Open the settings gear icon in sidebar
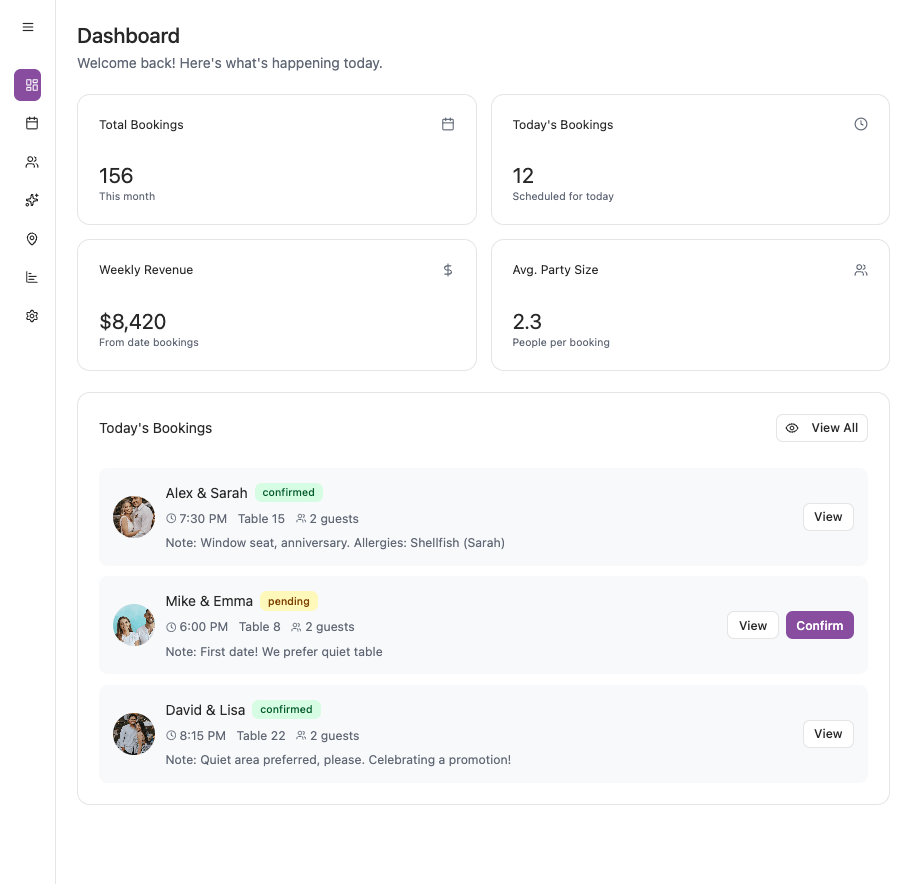The height and width of the screenshot is (884, 909). click(32, 316)
